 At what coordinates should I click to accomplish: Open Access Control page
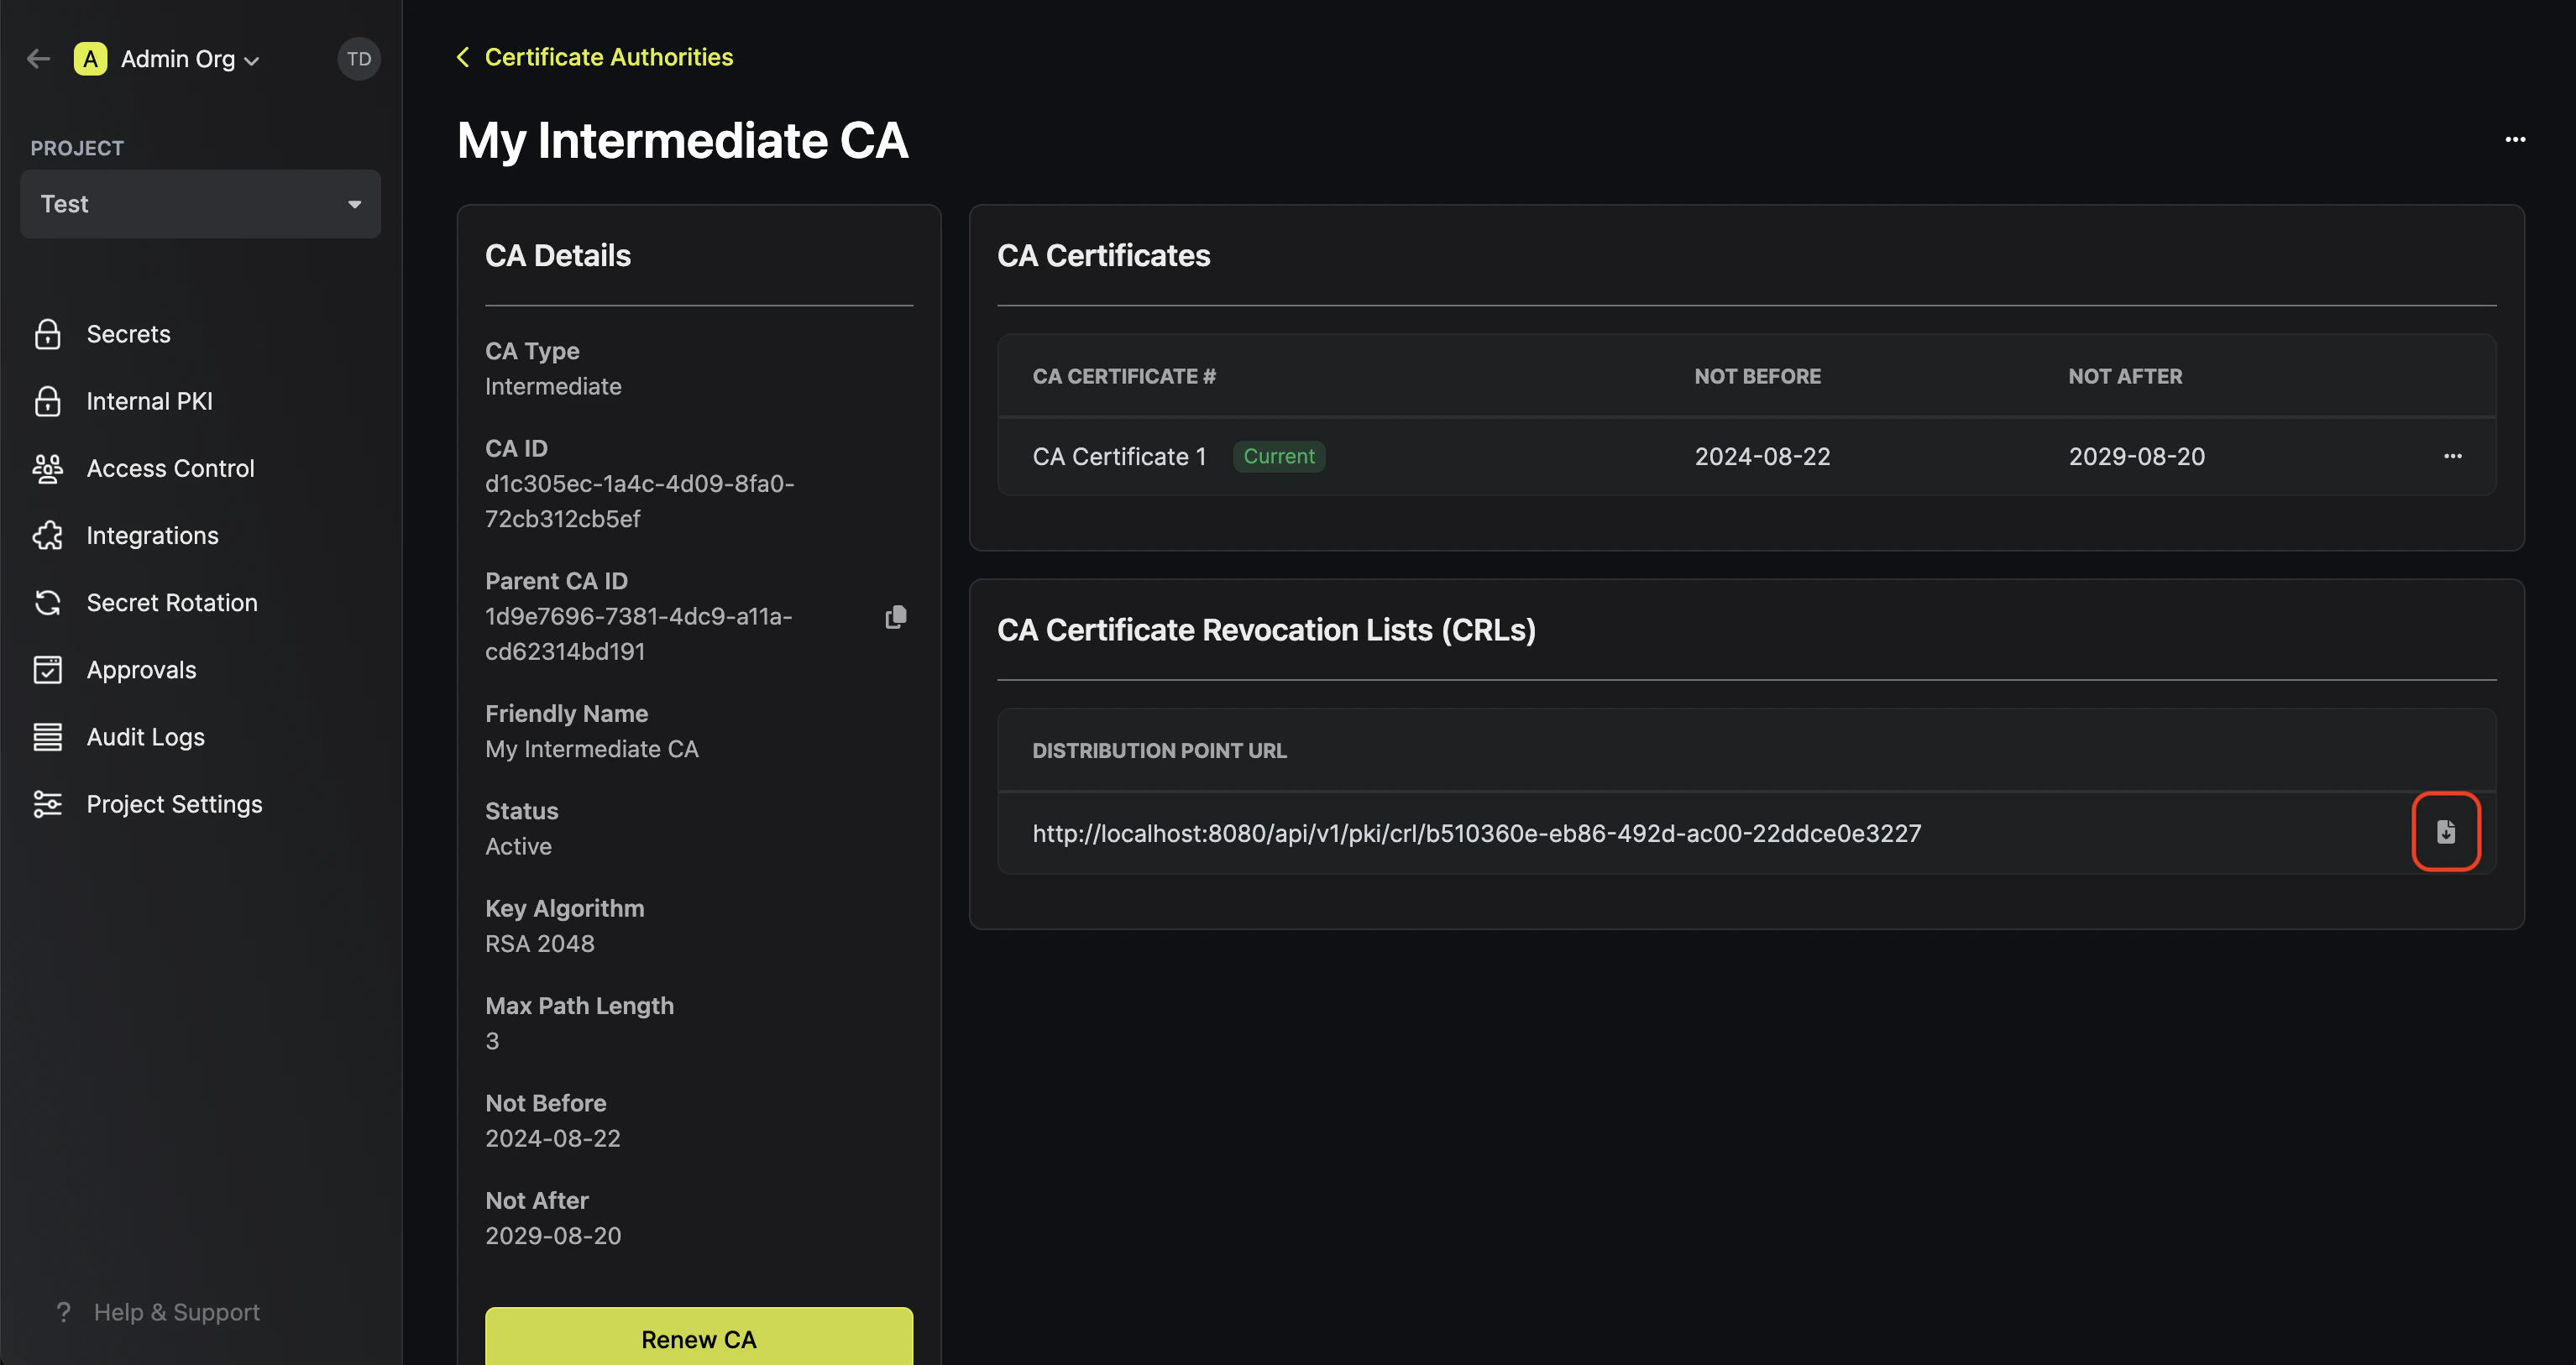tap(170, 468)
